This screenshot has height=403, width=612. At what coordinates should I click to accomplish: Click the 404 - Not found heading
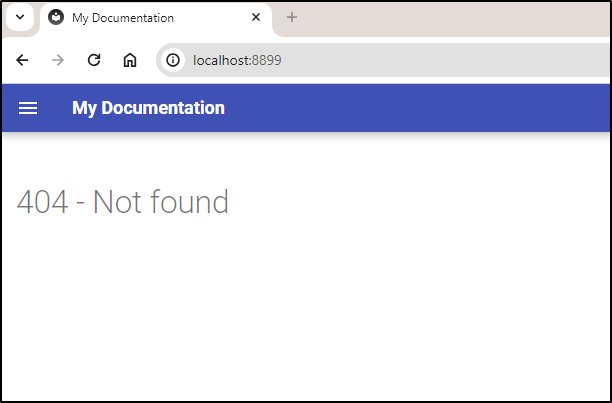point(123,201)
